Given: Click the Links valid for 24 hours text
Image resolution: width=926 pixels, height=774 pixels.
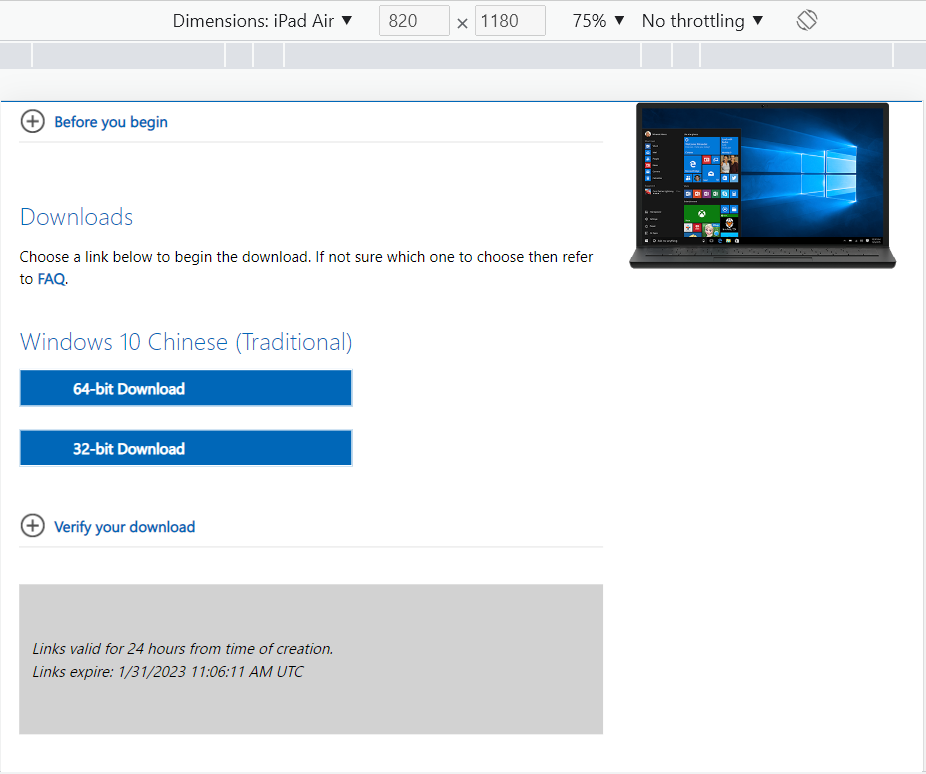Looking at the screenshot, I should tap(183, 649).
